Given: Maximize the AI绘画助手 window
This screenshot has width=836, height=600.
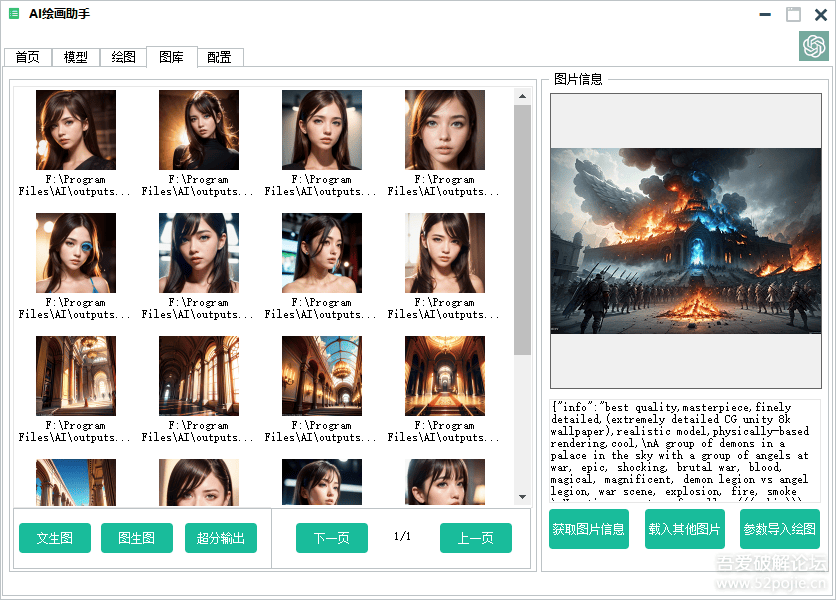Looking at the screenshot, I should click(793, 14).
